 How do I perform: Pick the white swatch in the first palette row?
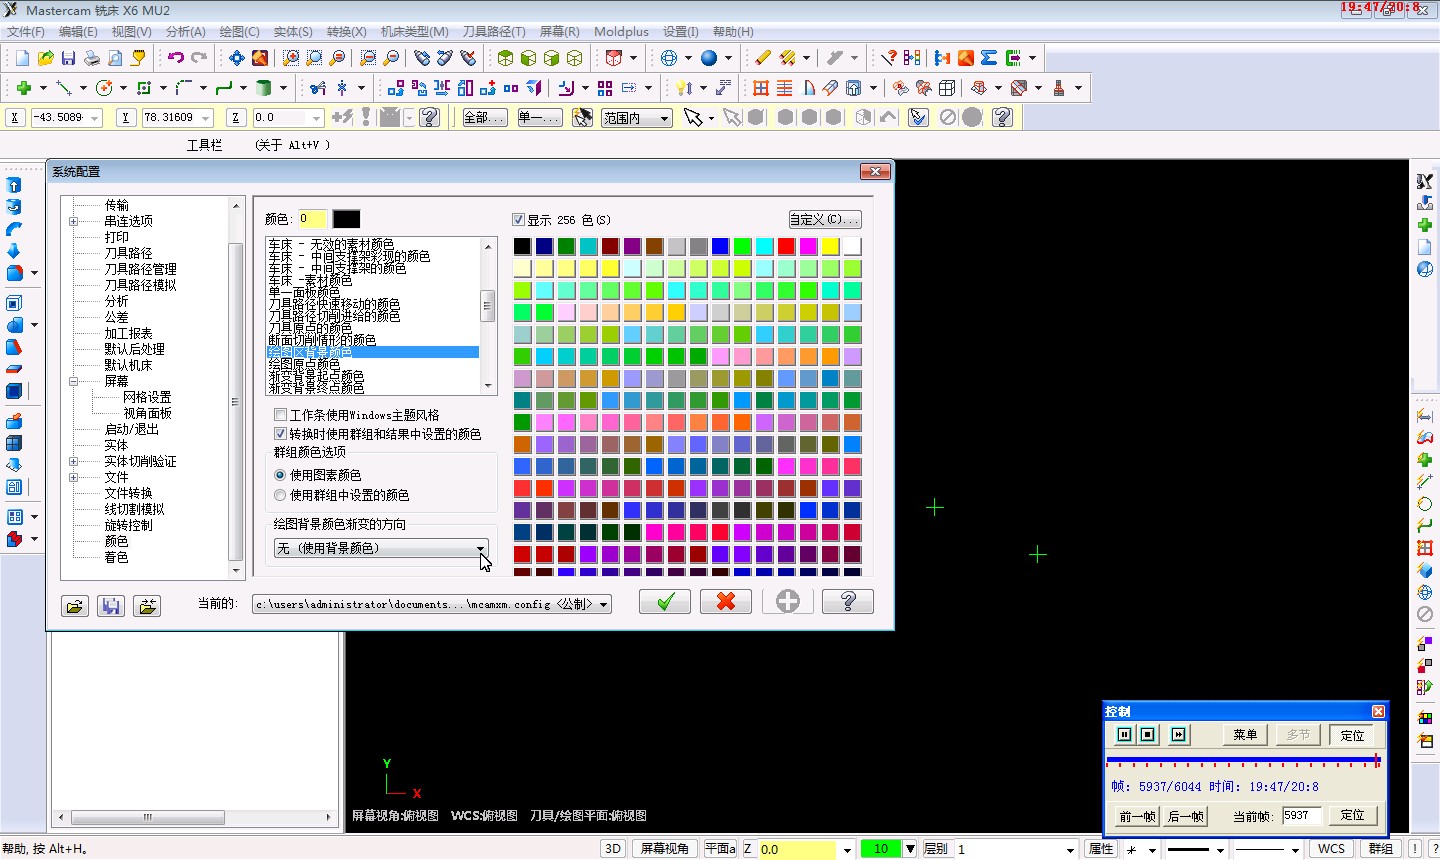pyautogui.click(x=852, y=246)
